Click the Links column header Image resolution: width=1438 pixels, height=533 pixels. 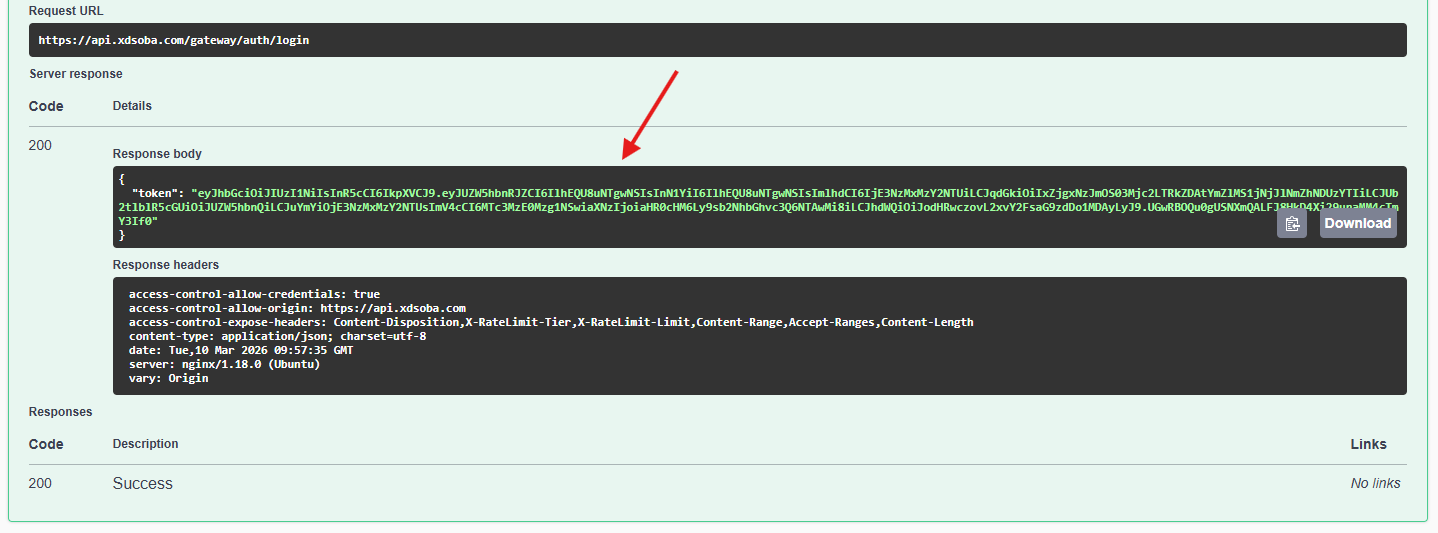1368,444
